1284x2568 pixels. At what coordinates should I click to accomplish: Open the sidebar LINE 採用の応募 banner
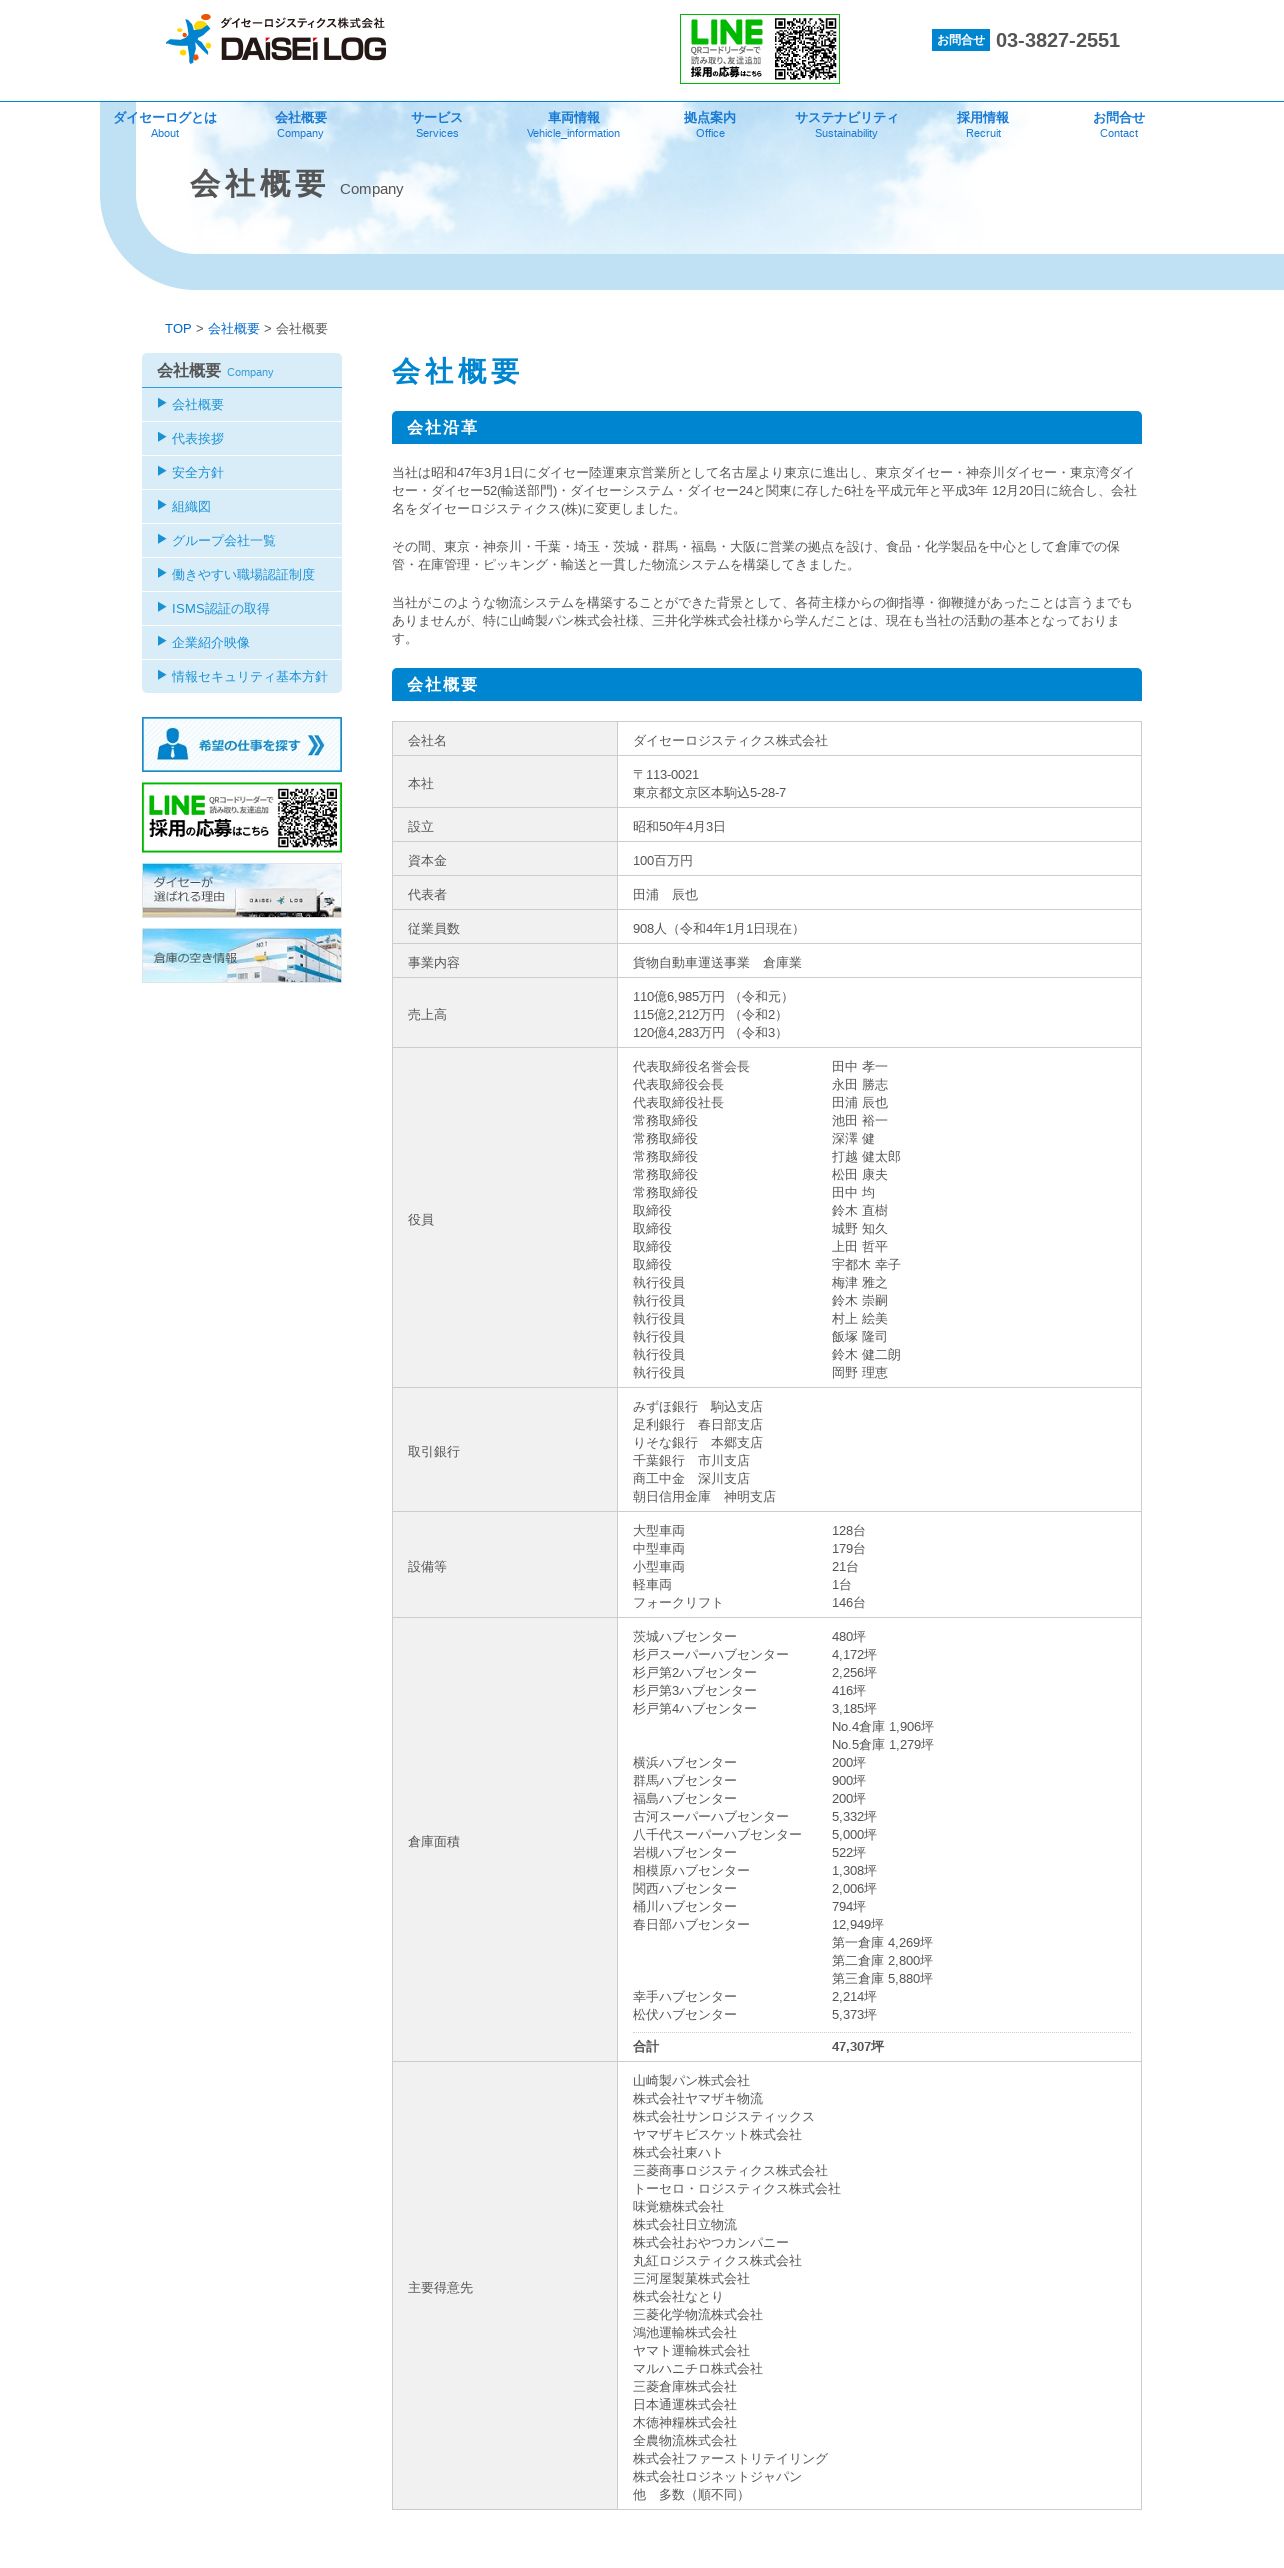pyautogui.click(x=242, y=817)
